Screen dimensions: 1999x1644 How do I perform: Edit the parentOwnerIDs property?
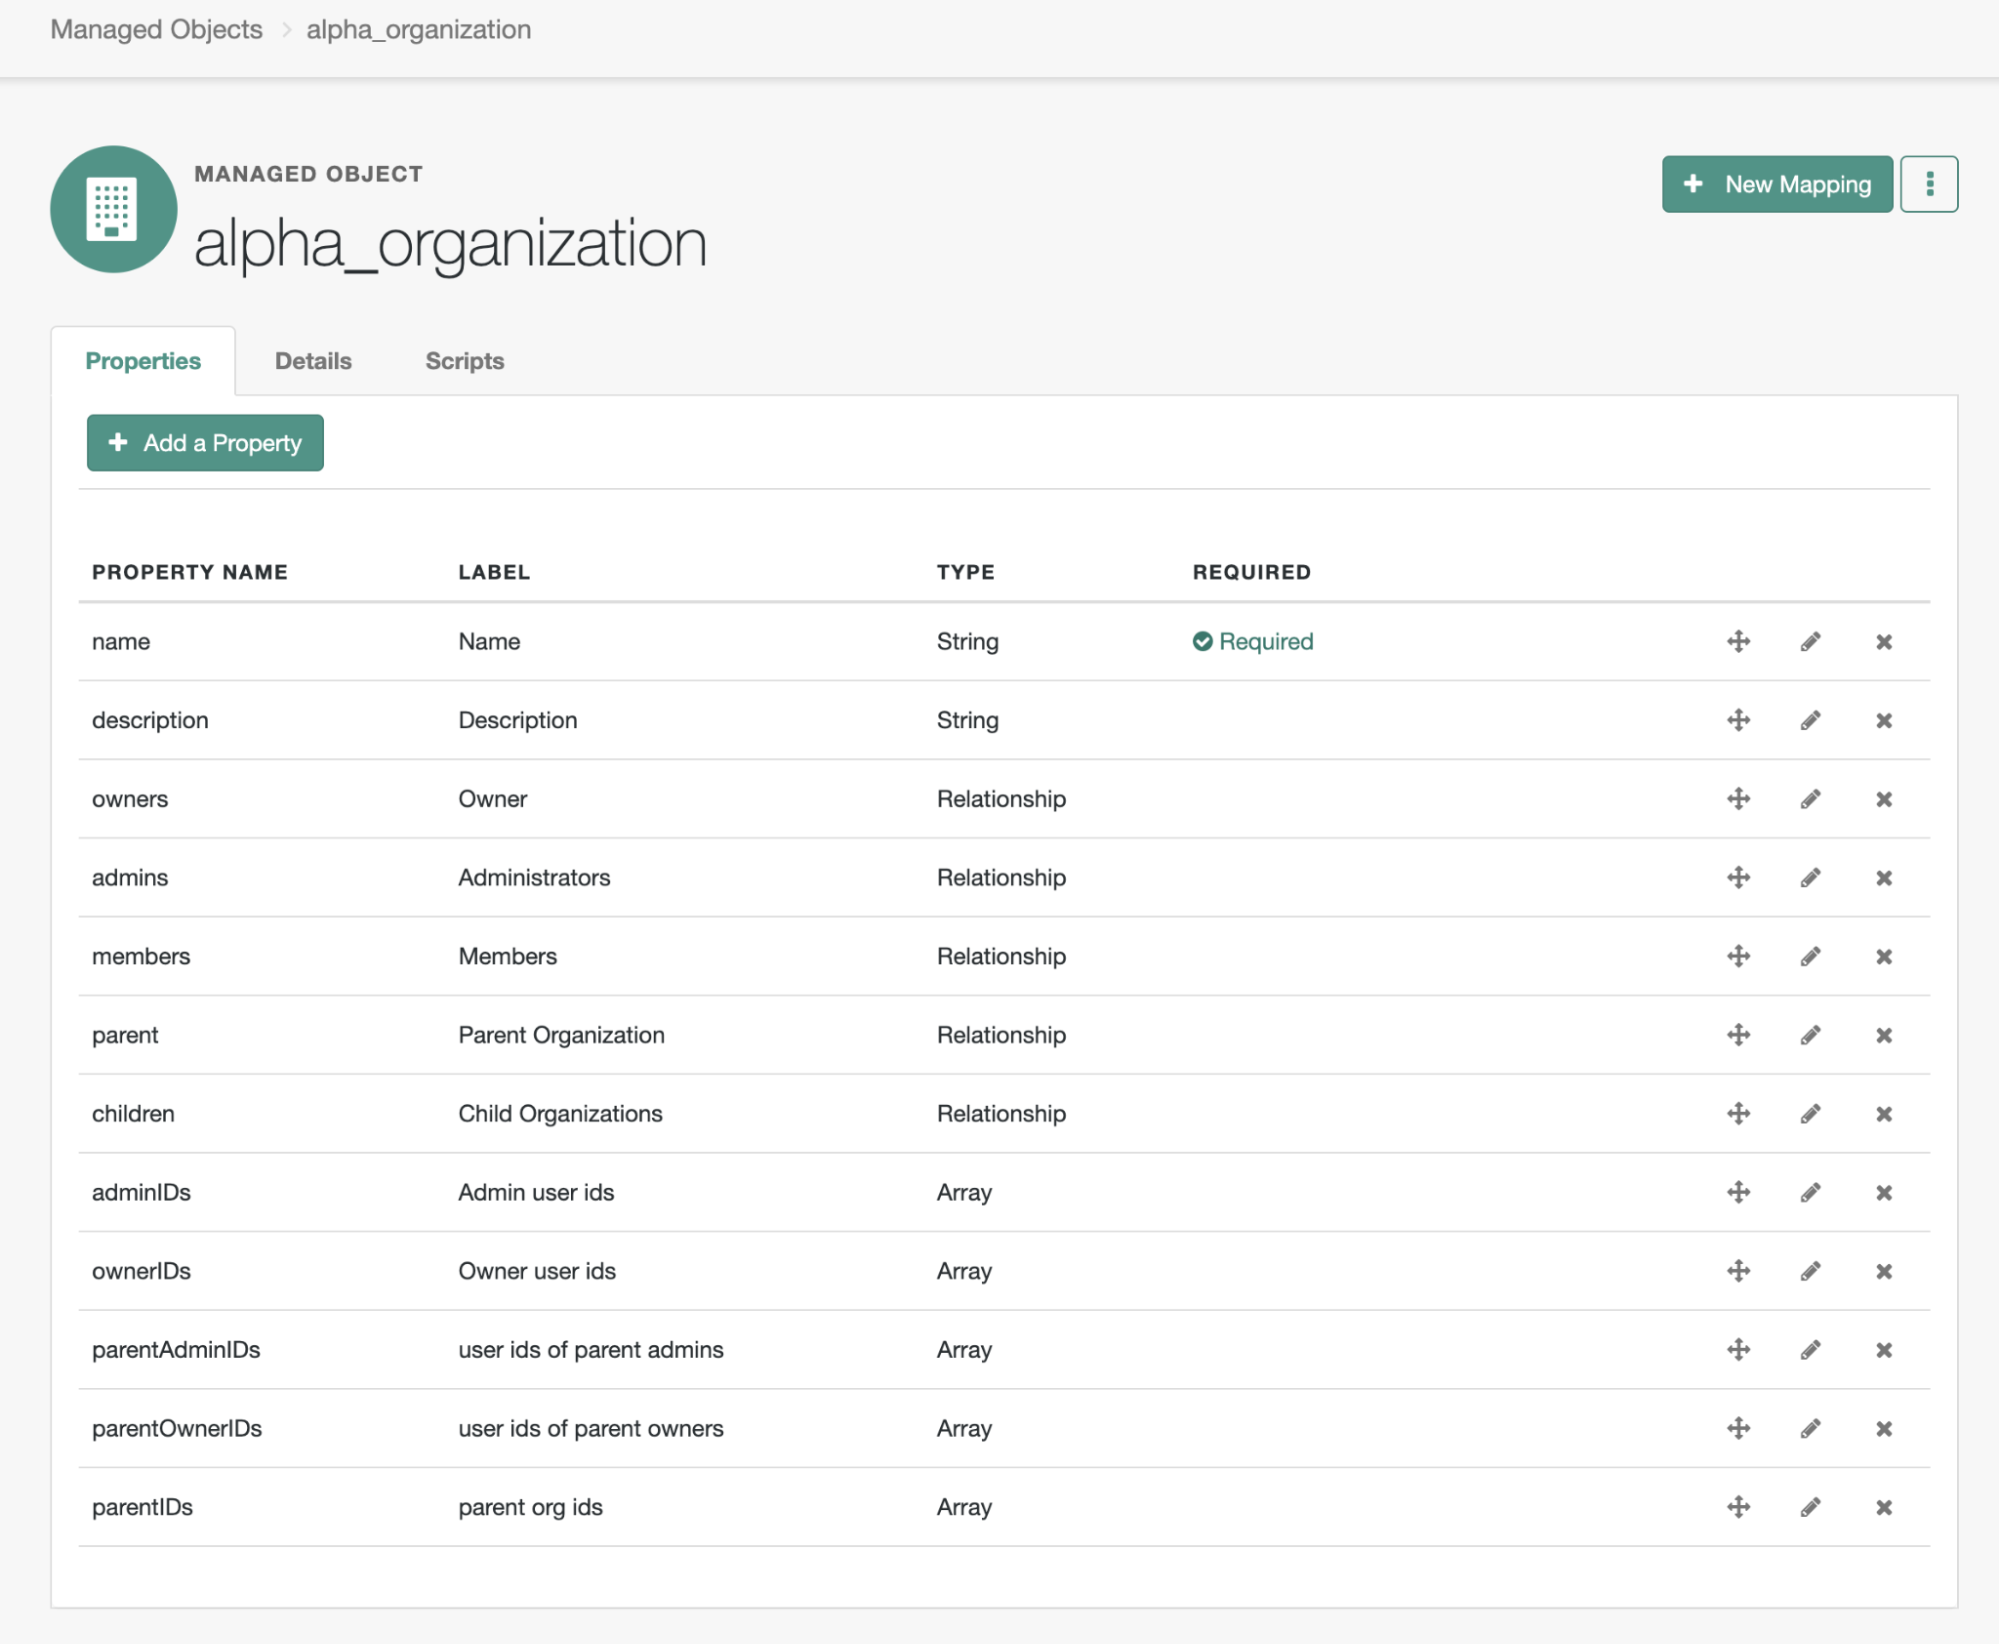1810,1428
